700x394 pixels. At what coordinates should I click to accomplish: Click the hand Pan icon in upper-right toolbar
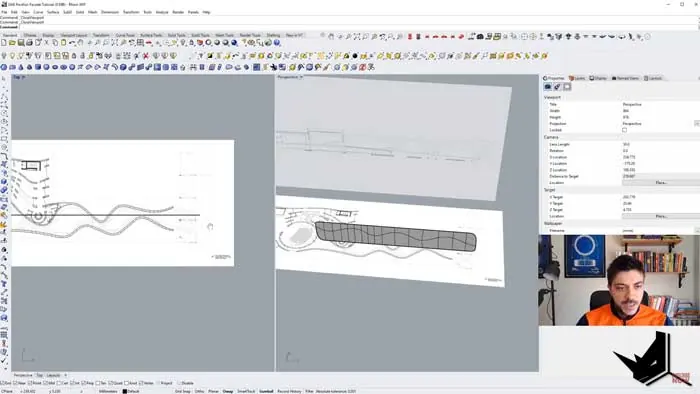[331, 37]
